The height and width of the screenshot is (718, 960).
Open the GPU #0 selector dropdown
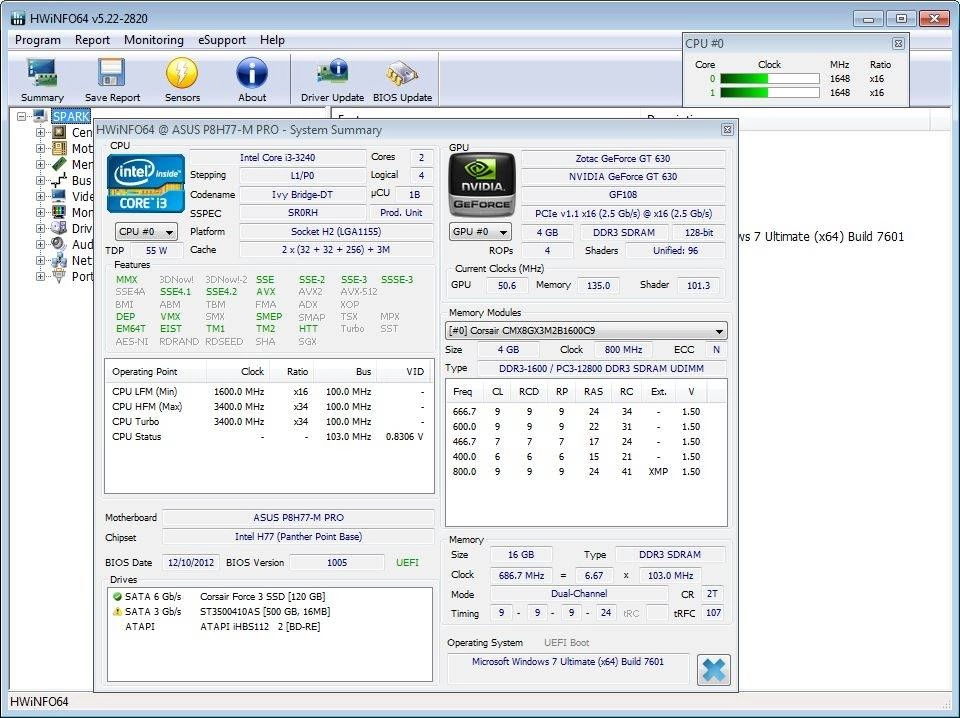click(x=480, y=232)
